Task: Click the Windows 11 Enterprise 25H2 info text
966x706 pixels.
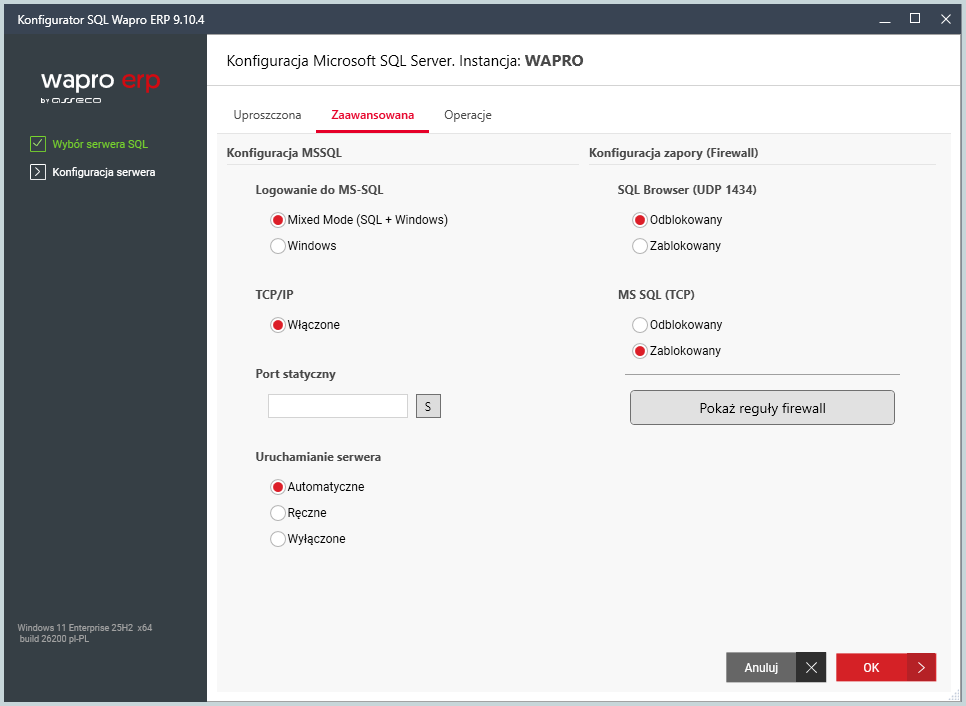Action: pos(85,633)
